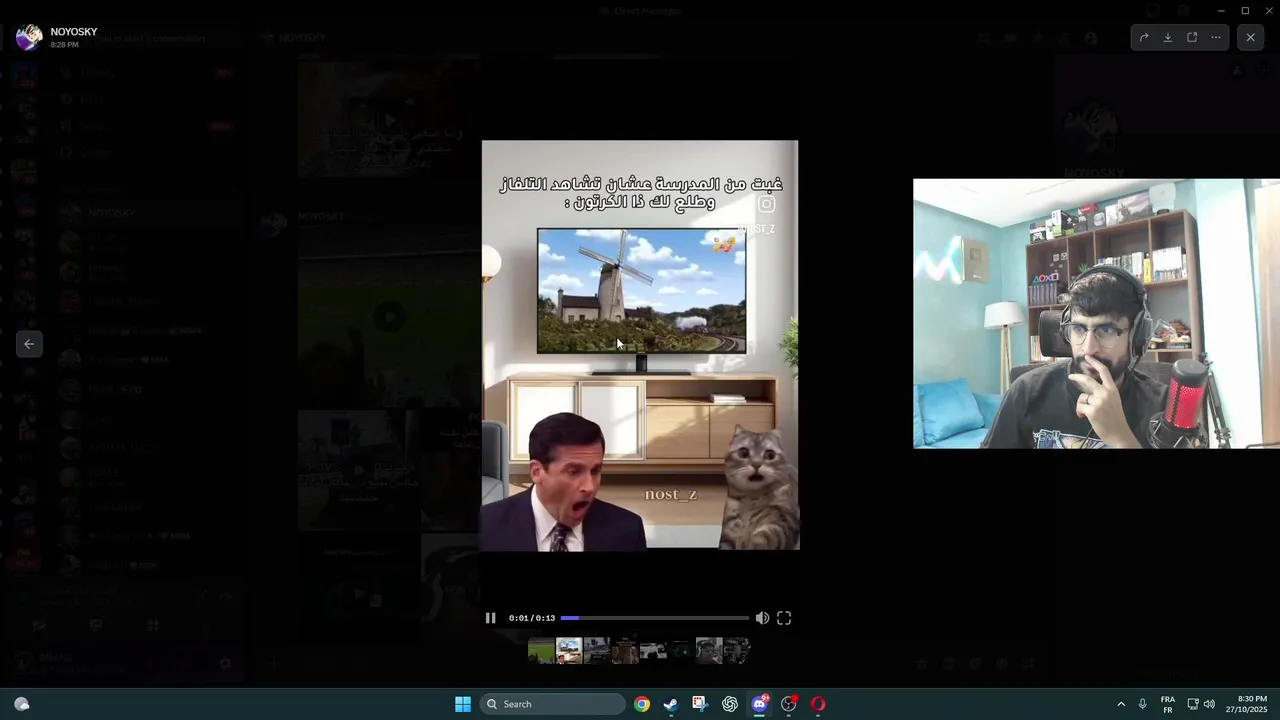Open Google Chrome from taskbar
Image resolution: width=1280 pixels, height=720 pixels.
coord(642,704)
